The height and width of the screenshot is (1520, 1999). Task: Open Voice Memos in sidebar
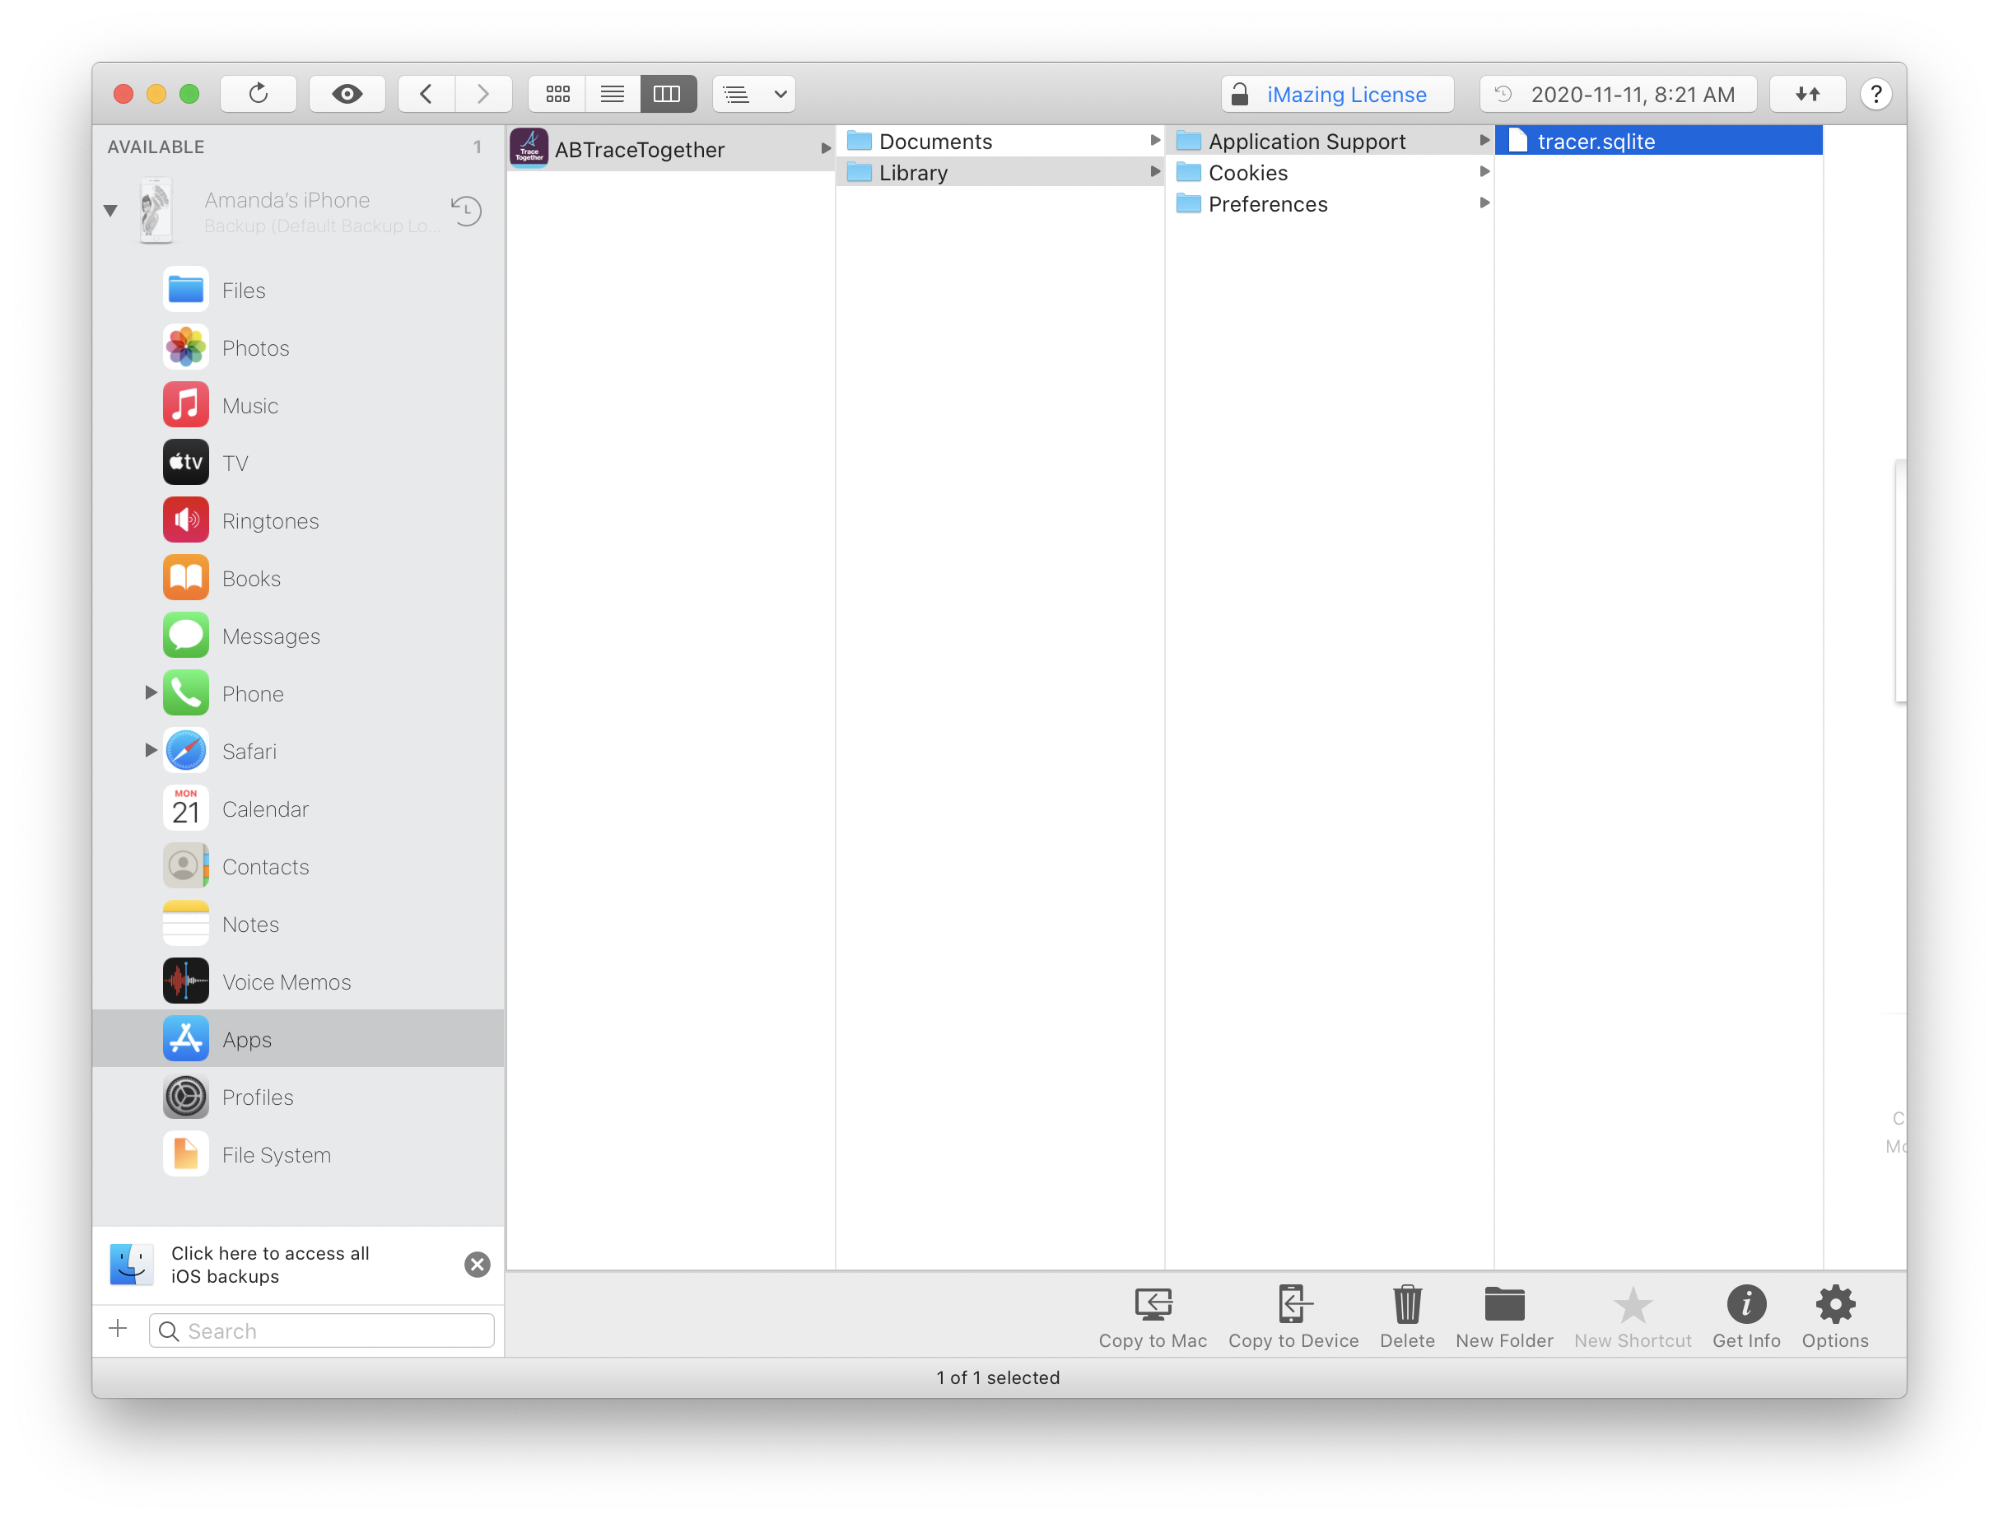tap(298, 982)
